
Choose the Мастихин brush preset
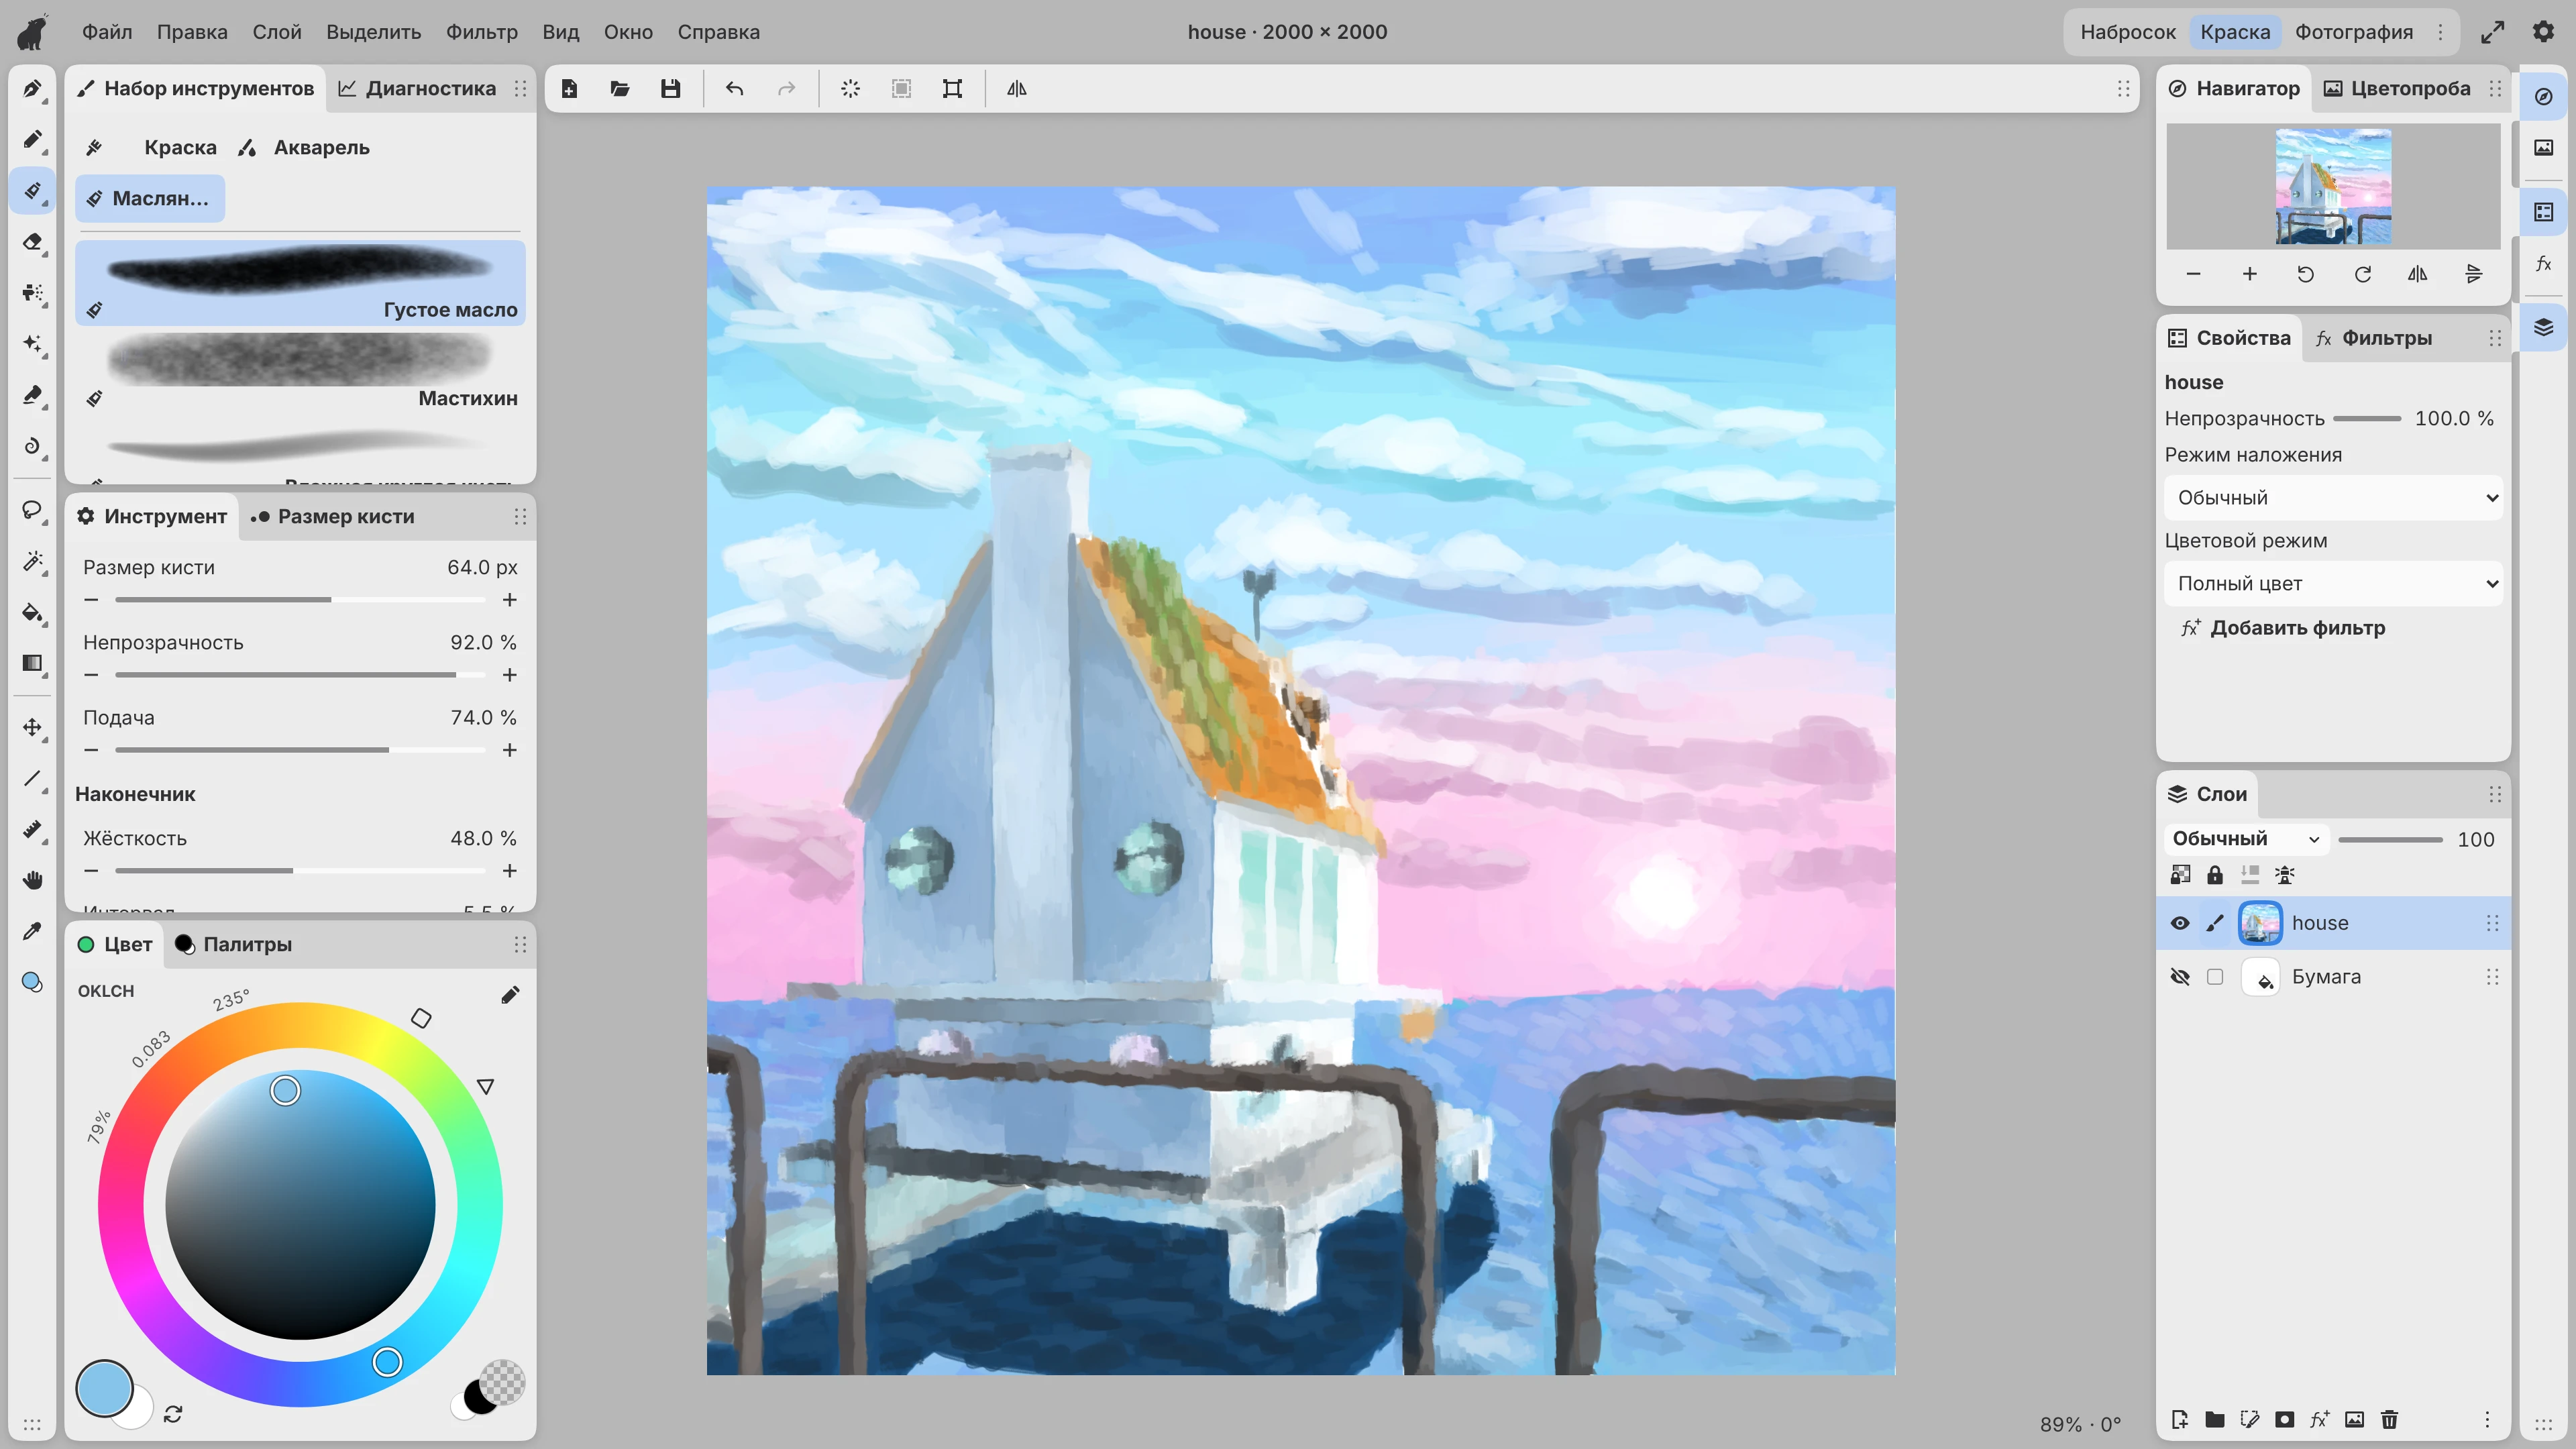coord(300,371)
